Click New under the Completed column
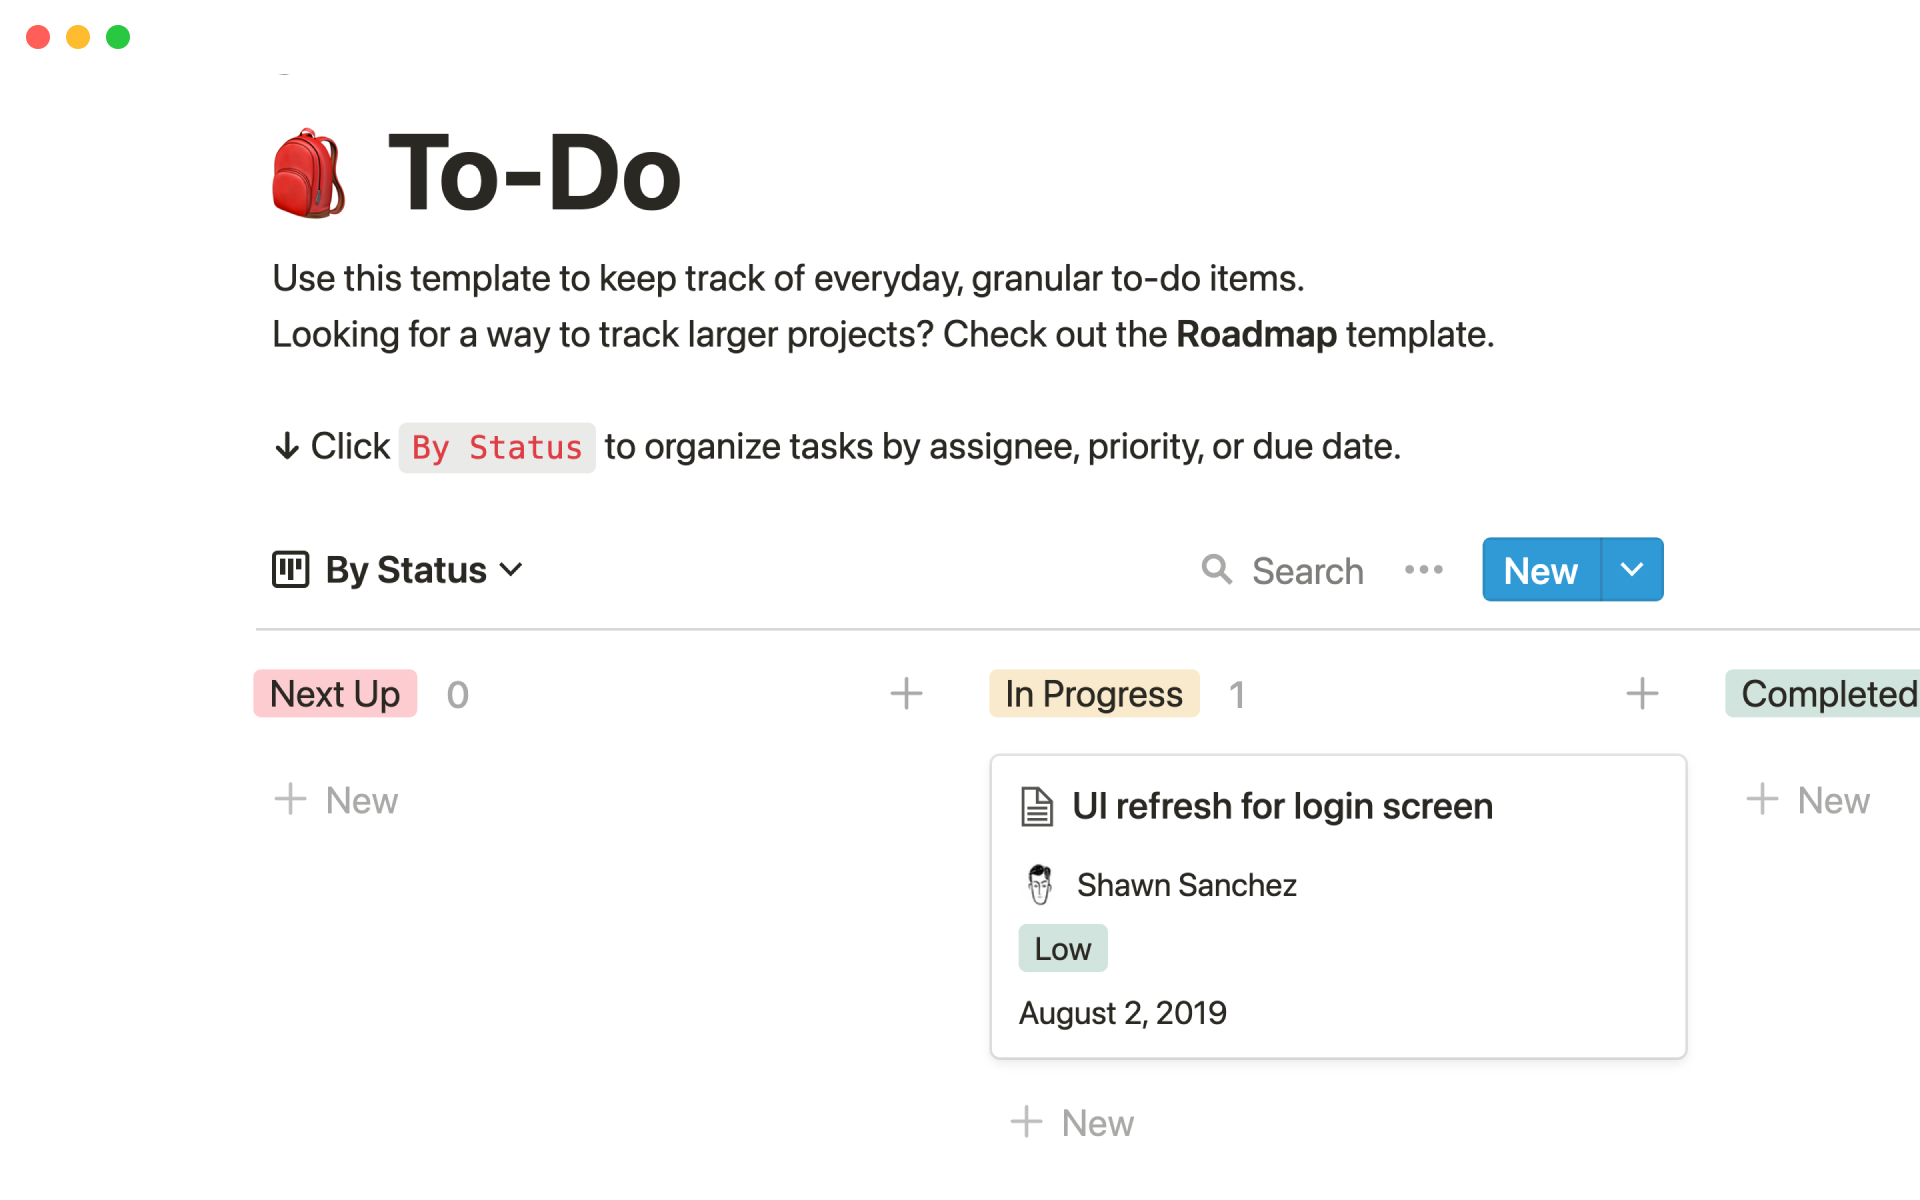 [x=1808, y=799]
